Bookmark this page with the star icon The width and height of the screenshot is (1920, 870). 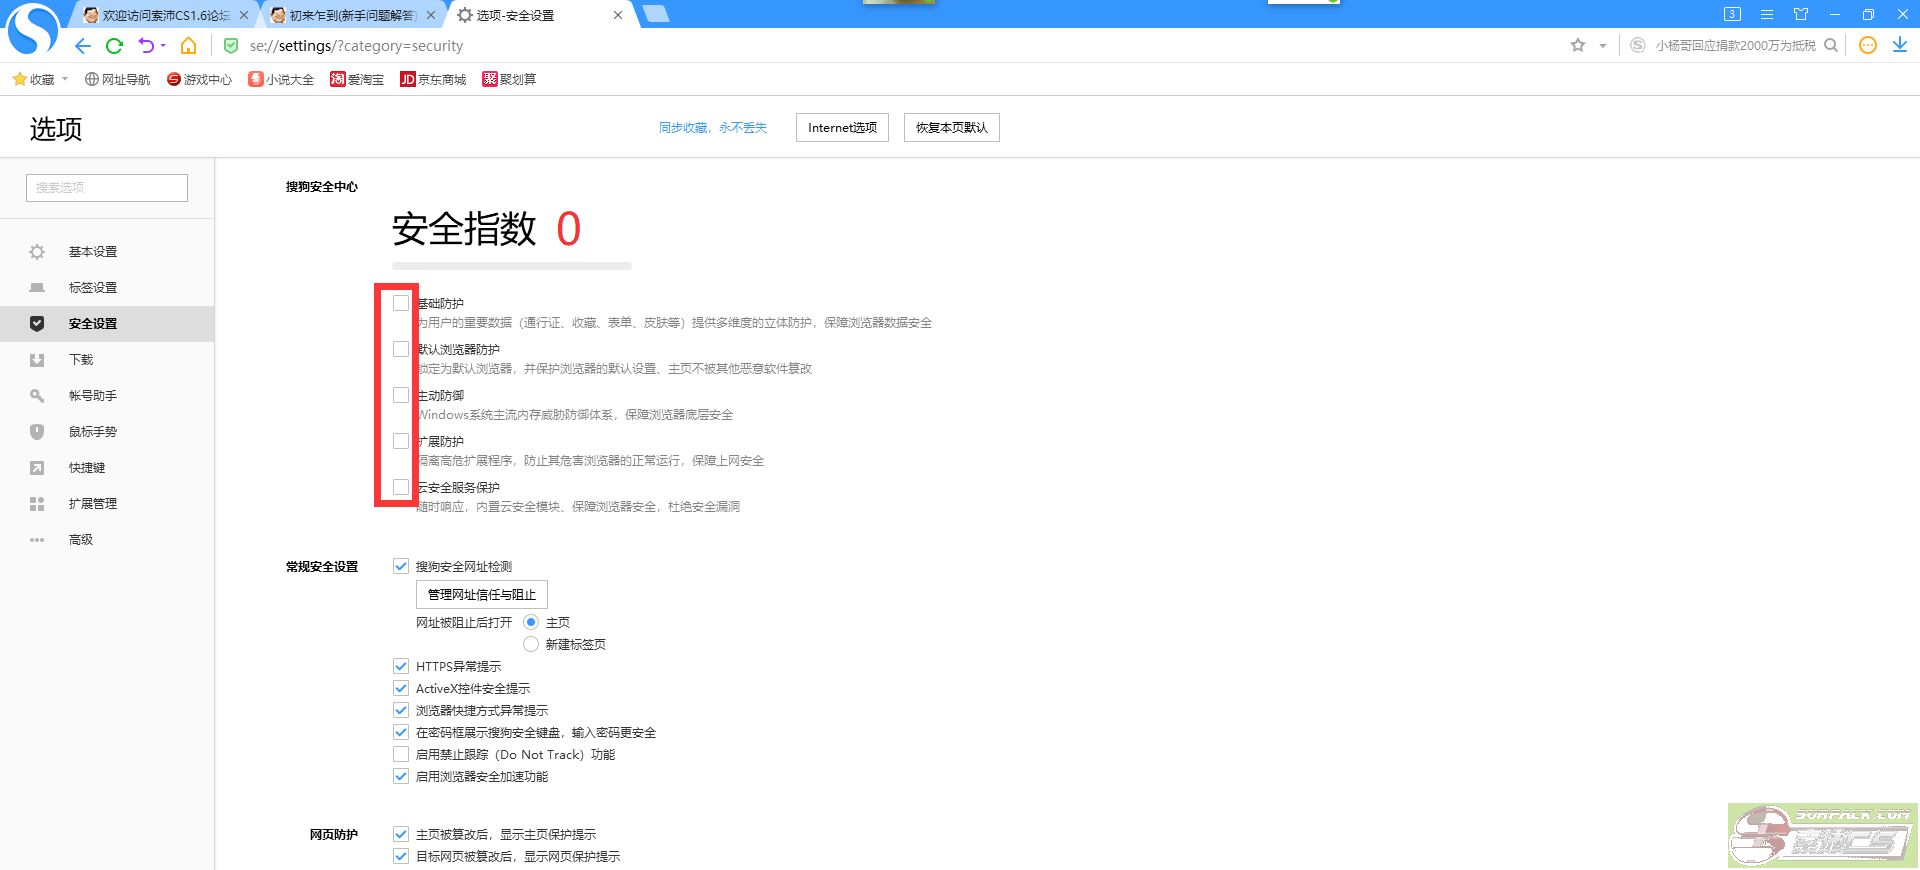[1578, 46]
